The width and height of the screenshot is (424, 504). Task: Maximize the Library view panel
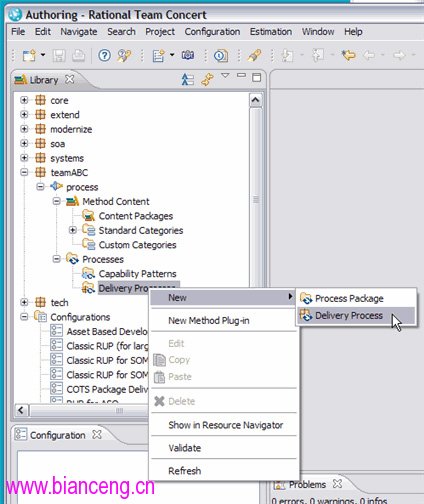[x=257, y=78]
